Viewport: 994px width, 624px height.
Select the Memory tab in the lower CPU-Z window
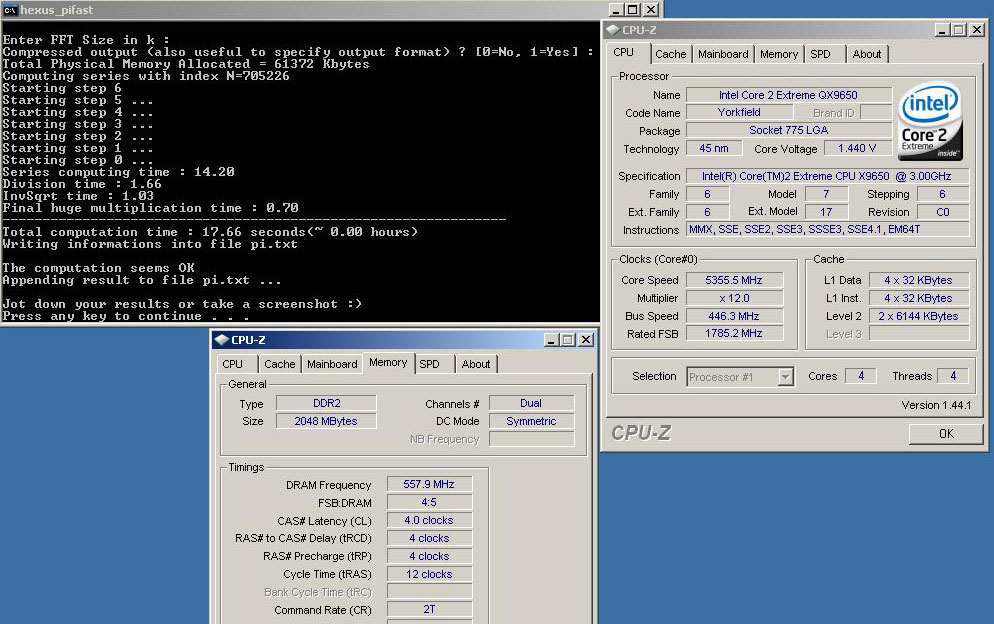(388, 362)
